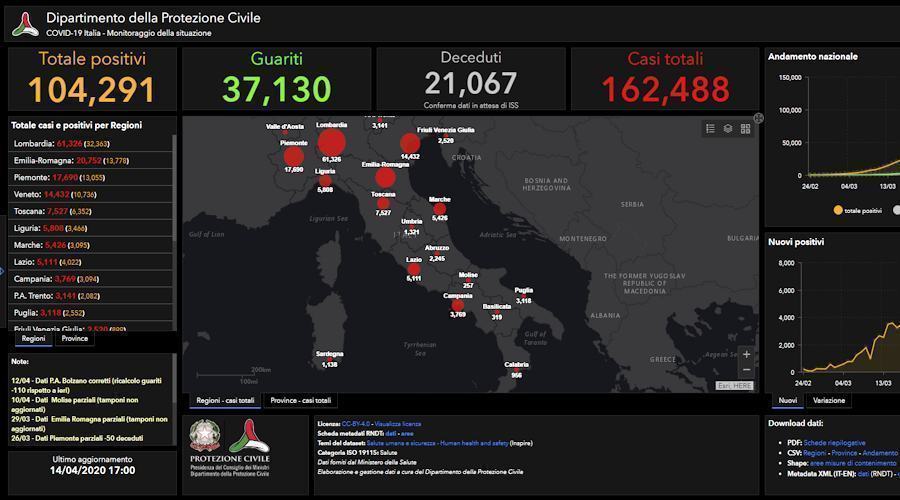Download the Regioni CSV link

point(820,453)
